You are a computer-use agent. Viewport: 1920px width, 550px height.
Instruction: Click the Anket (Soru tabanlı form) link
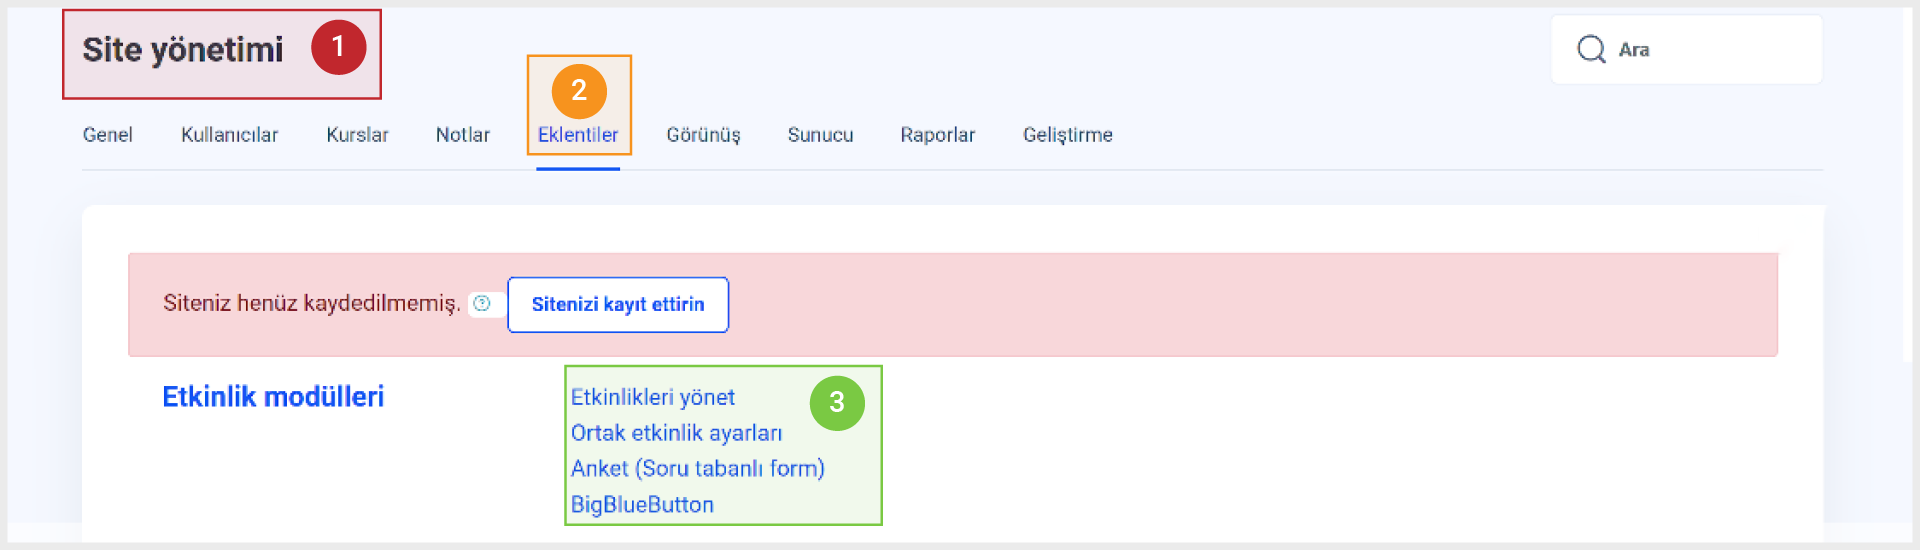(698, 469)
